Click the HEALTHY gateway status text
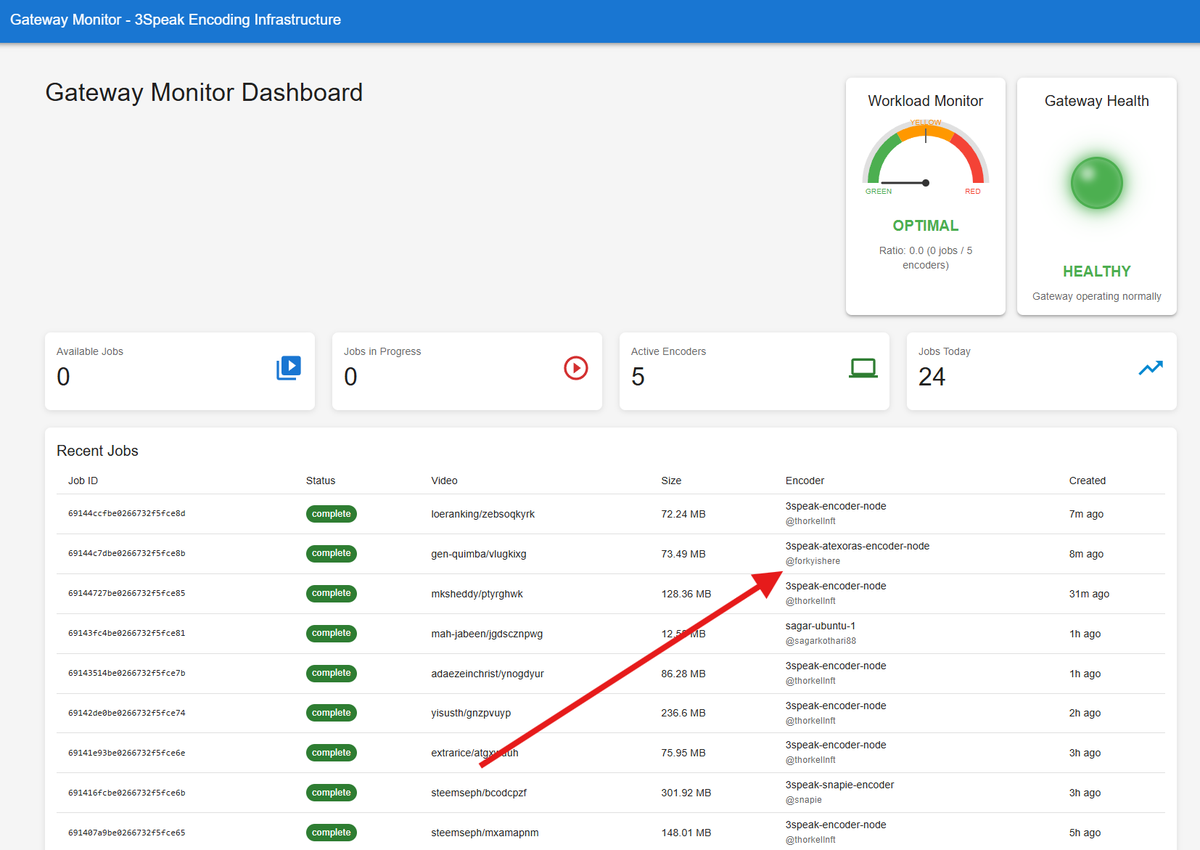Viewport: 1200px width, 850px height. point(1097,272)
